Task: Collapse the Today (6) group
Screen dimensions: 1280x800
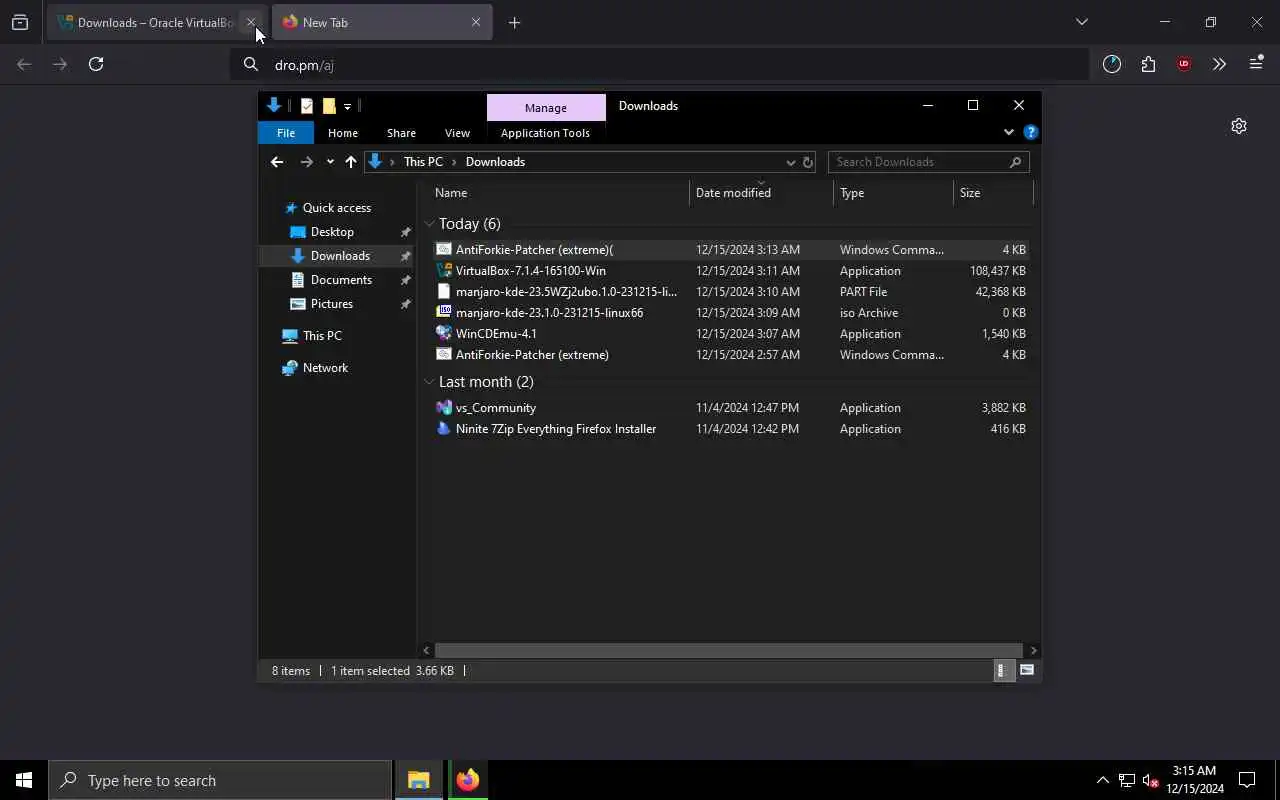Action: (429, 224)
